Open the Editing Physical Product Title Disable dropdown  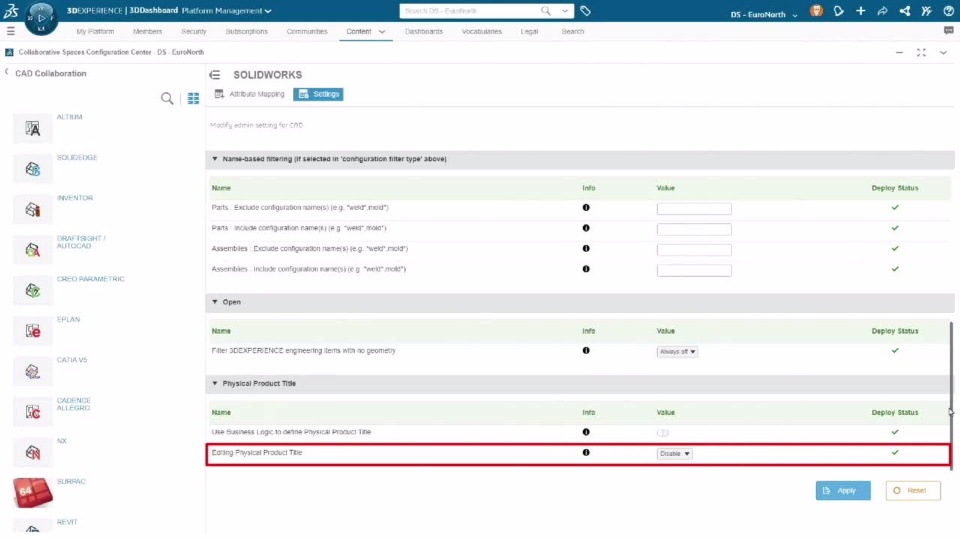pyautogui.click(x=674, y=454)
